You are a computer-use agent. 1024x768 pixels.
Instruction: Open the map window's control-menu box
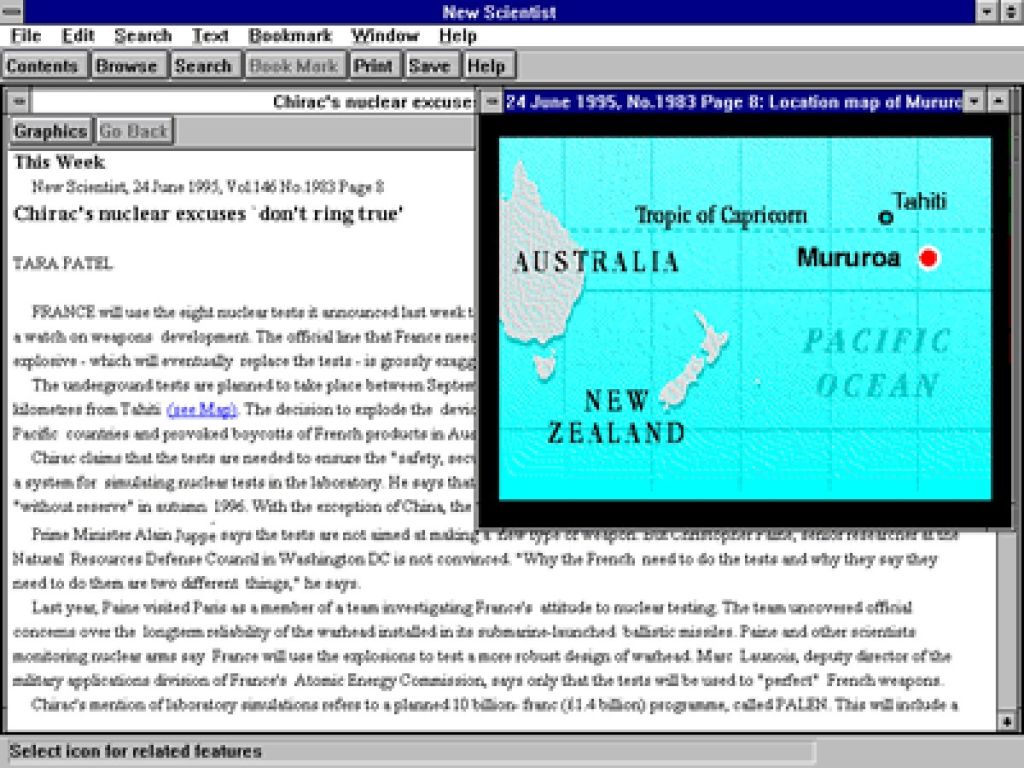[x=491, y=102]
